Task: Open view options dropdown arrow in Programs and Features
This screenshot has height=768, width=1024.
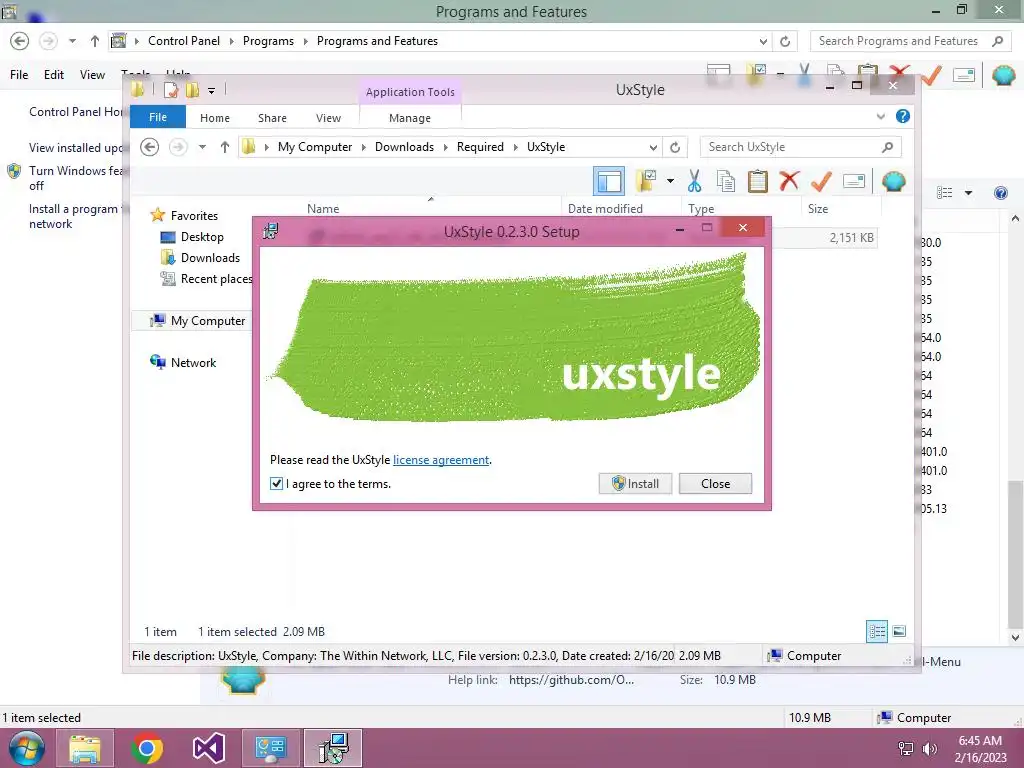Action: coord(968,193)
